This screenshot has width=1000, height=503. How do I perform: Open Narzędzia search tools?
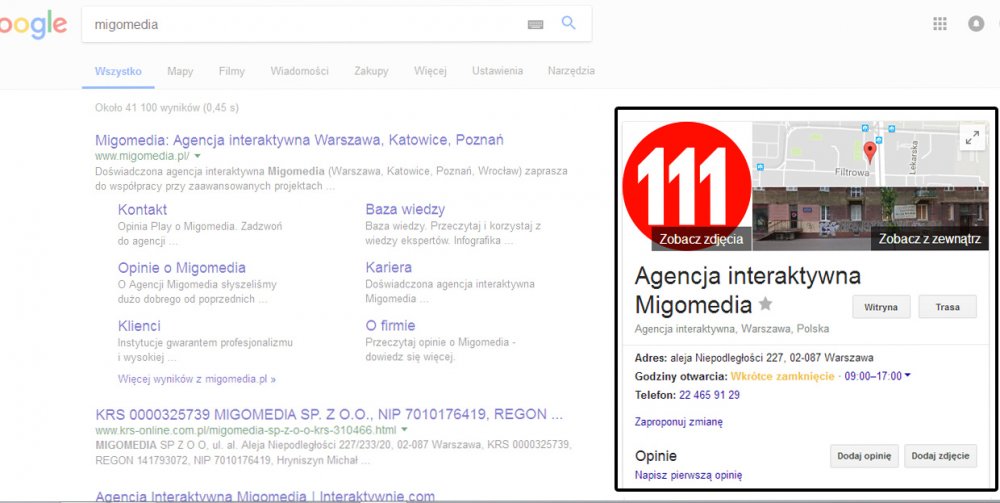571,71
